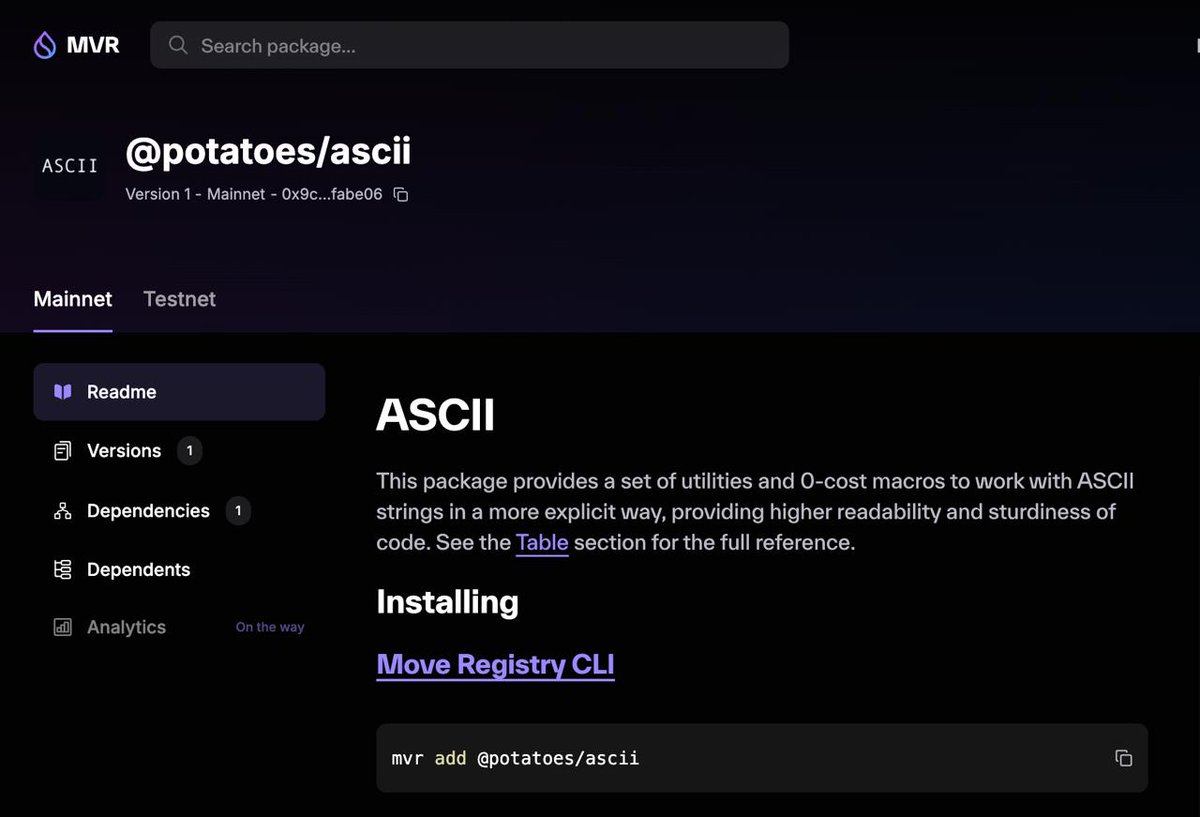Screen dimensions: 1200x817
Task: Click the 'mvr add @potatoes/ascii' code text
Action: 515,758
